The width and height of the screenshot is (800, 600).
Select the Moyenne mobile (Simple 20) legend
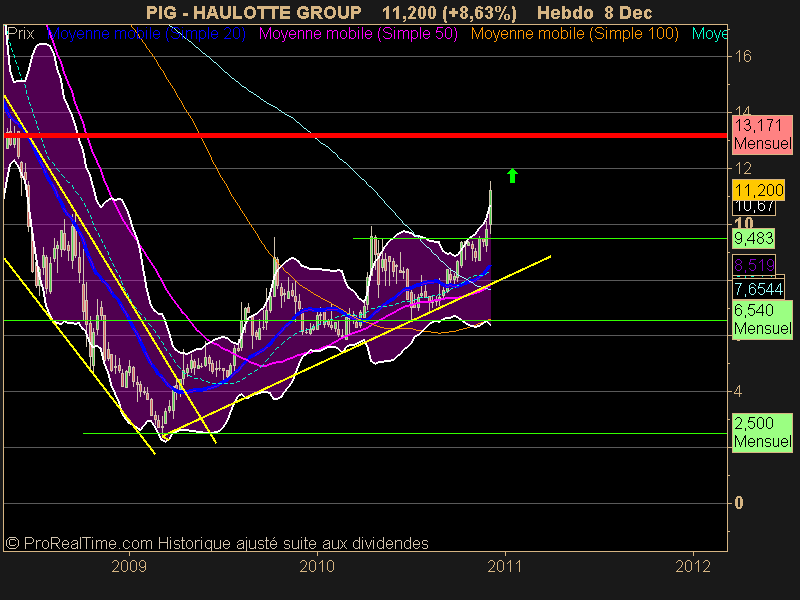(146, 34)
